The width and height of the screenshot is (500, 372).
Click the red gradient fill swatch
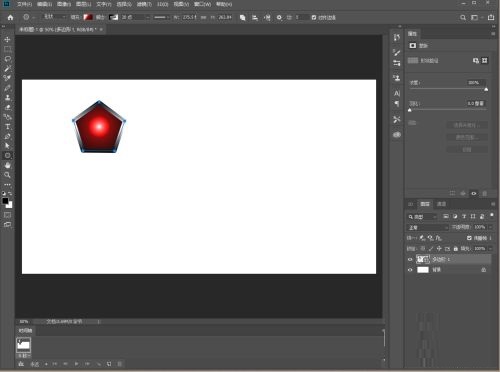(x=88, y=17)
